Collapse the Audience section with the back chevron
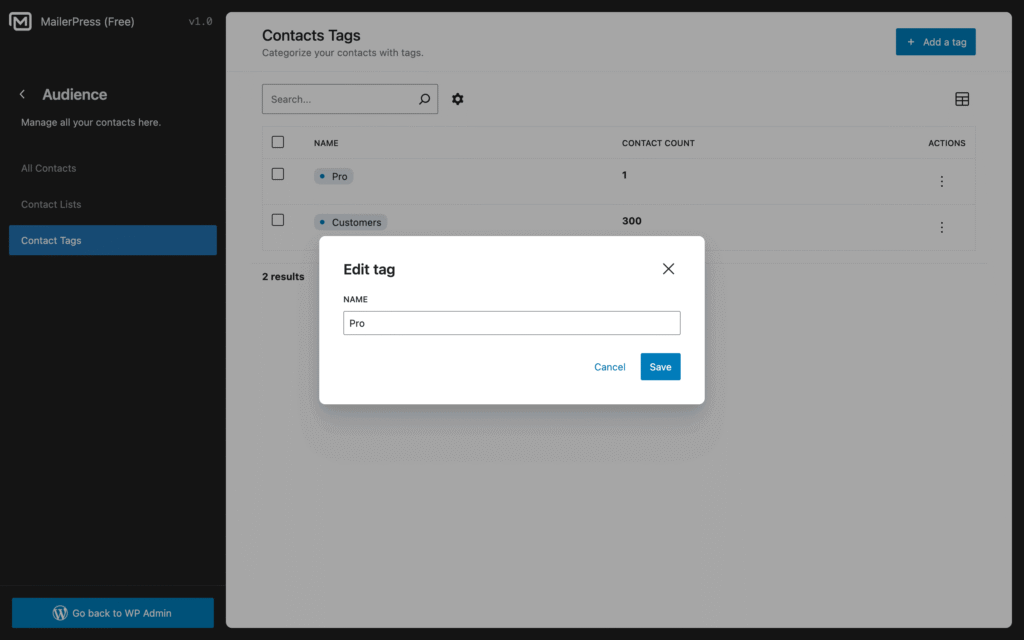 pyautogui.click(x=21, y=93)
